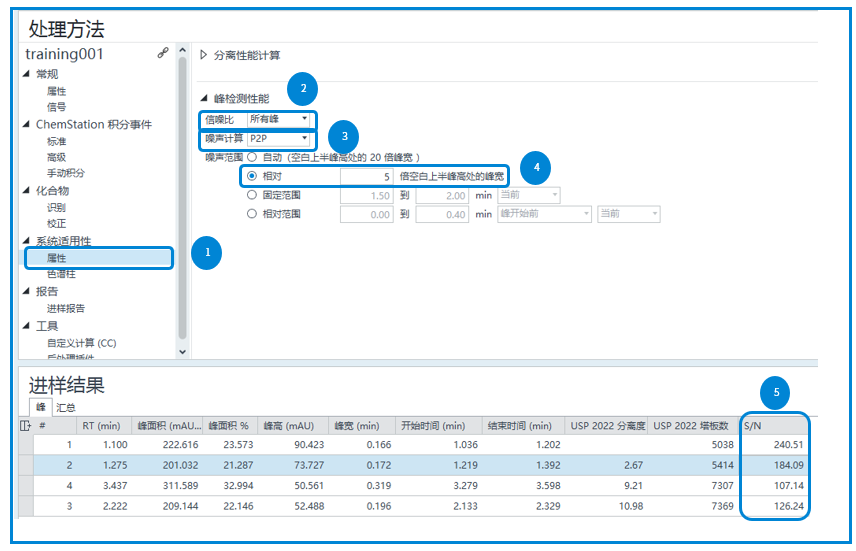This screenshot has height=551, width=856.
Task: Collapse the 峰检测性能 section
Action: 204,98
